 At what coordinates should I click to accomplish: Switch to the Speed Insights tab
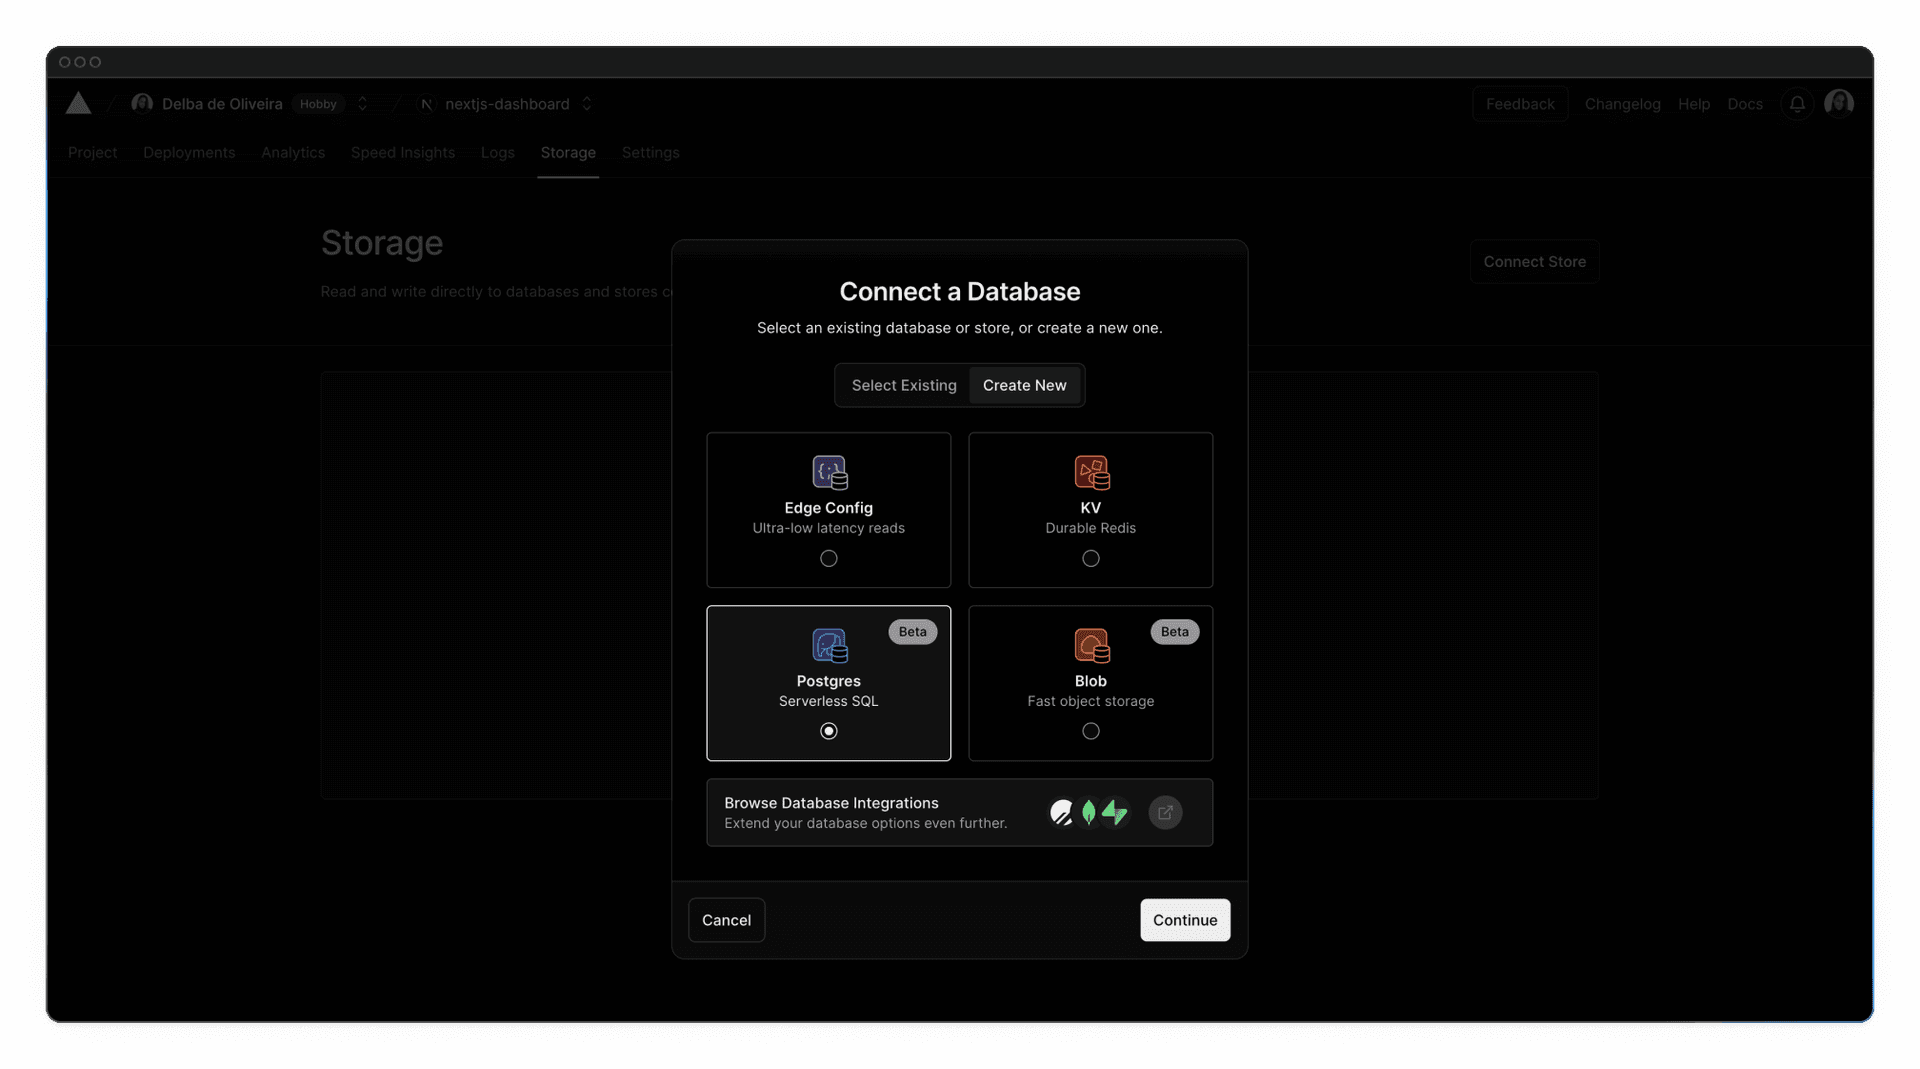pyautogui.click(x=403, y=152)
